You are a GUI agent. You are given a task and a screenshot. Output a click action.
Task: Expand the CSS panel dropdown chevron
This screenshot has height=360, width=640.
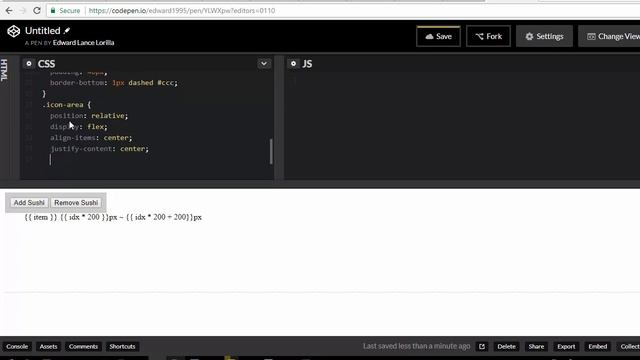click(x=264, y=64)
